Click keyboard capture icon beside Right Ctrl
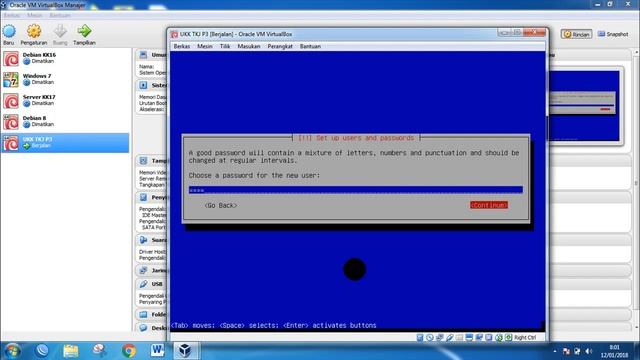The image size is (640, 360). click(x=508, y=338)
